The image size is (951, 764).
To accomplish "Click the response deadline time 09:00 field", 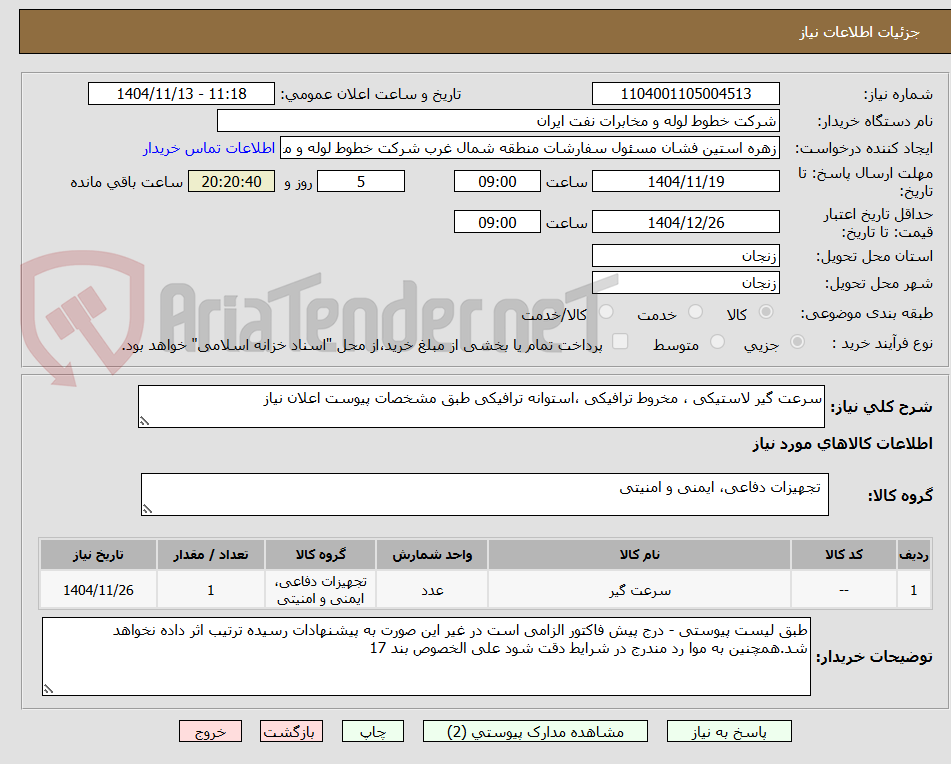I will point(497,181).
